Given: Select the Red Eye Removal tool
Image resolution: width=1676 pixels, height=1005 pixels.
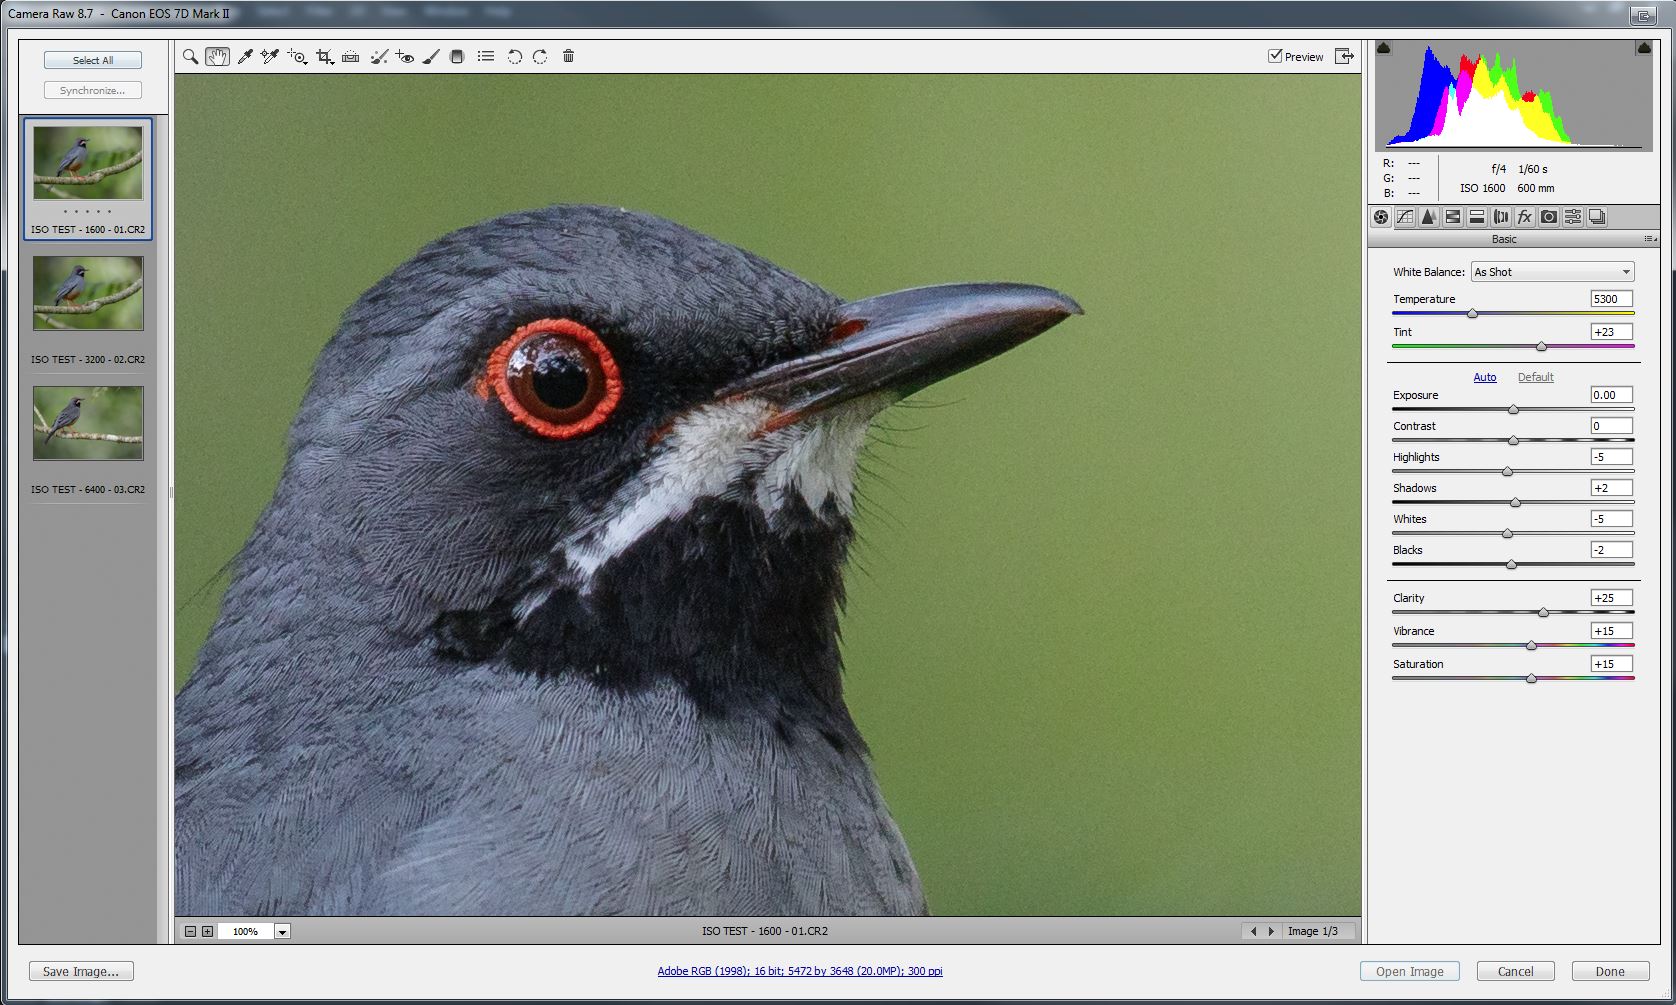Looking at the screenshot, I should (405, 57).
